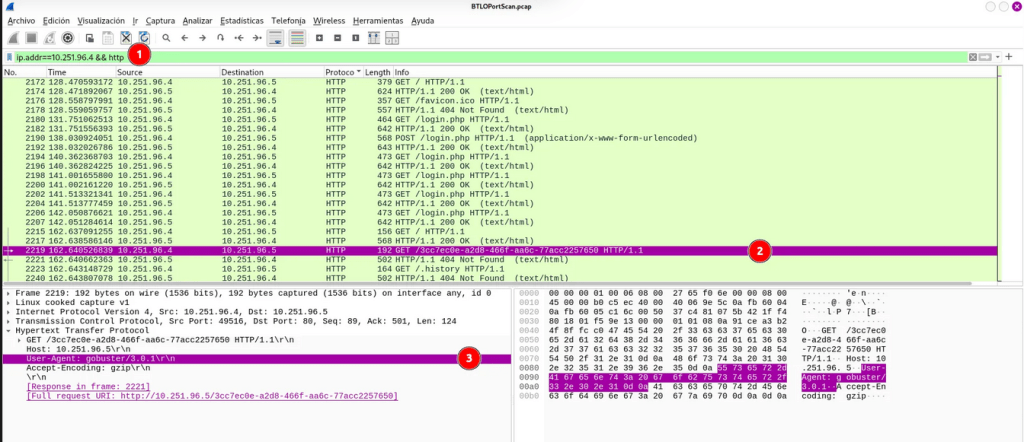
Task: Go to previous packet arrow icon
Action: pyautogui.click(x=186, y=37)
